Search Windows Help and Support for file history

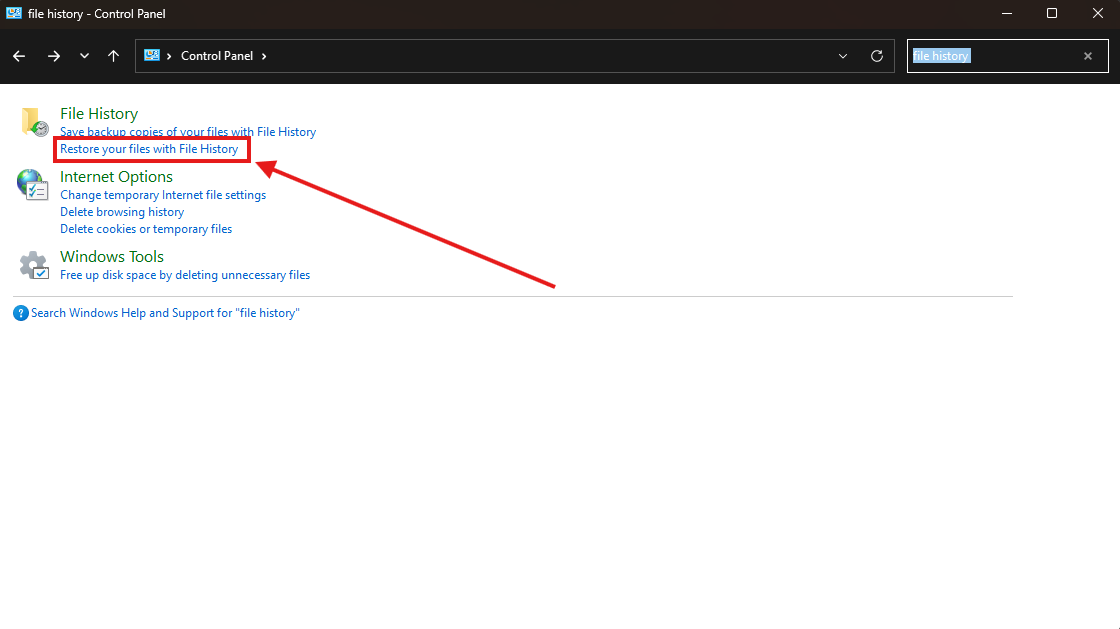(165, 313)
